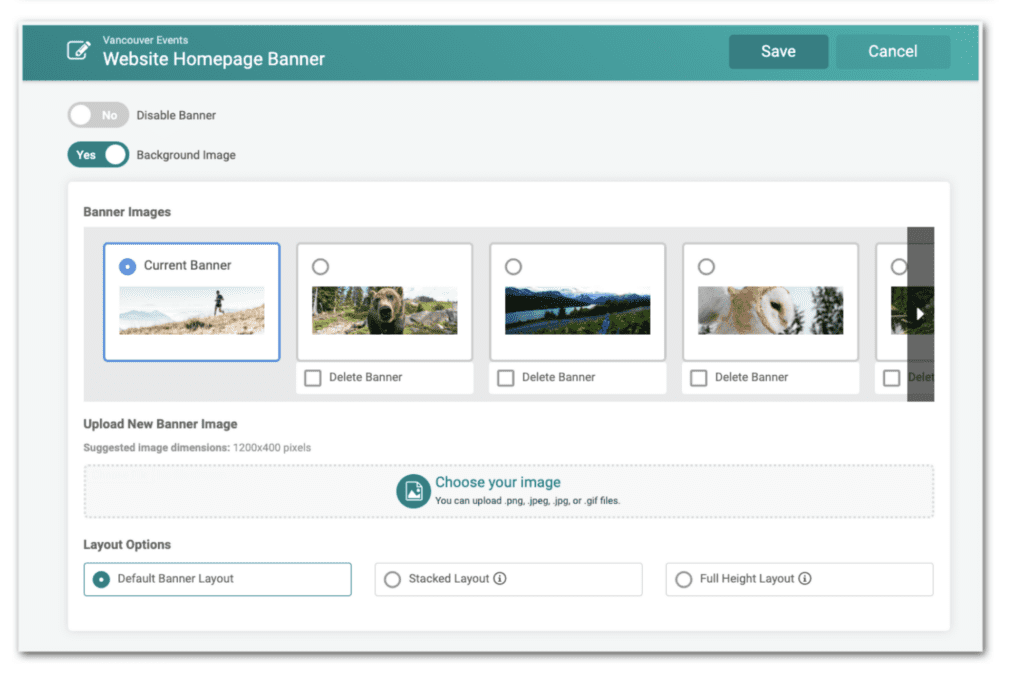The width and height of the screenshot is (1024, 685).
Task: Select the Current Banner radio button
Action: pyautogui.click(x=127, y=266)
